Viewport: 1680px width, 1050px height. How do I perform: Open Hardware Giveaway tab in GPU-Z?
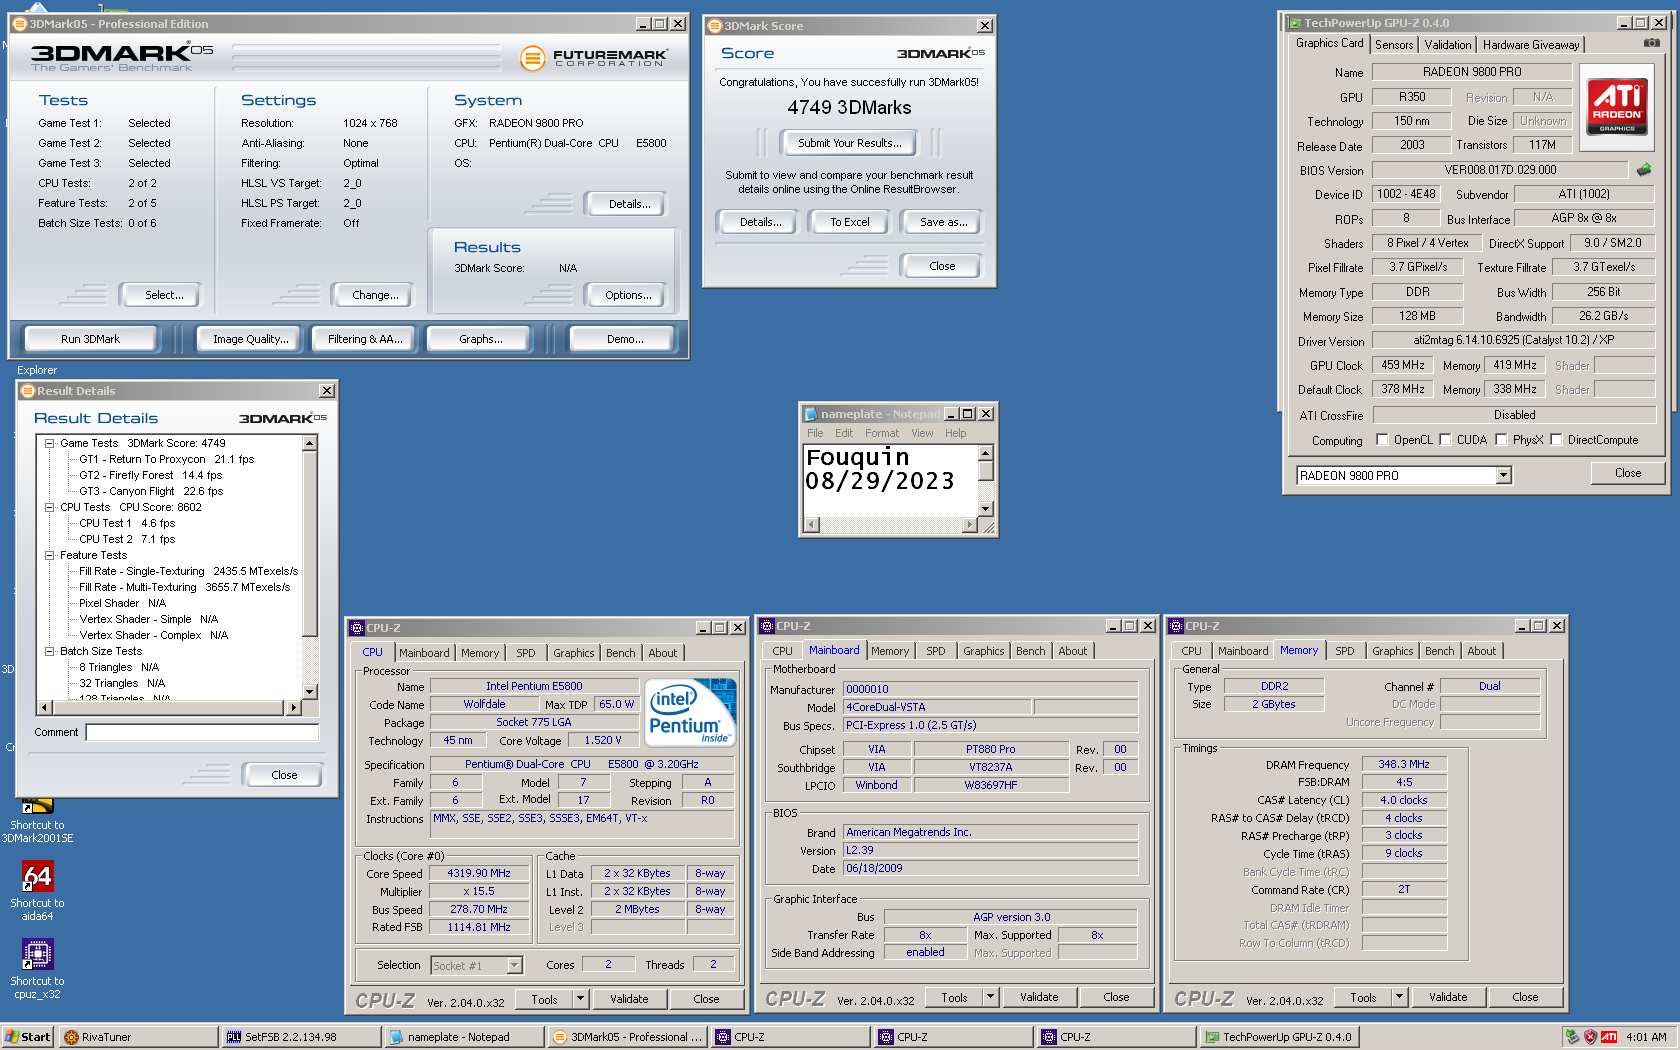(1530, 45)
